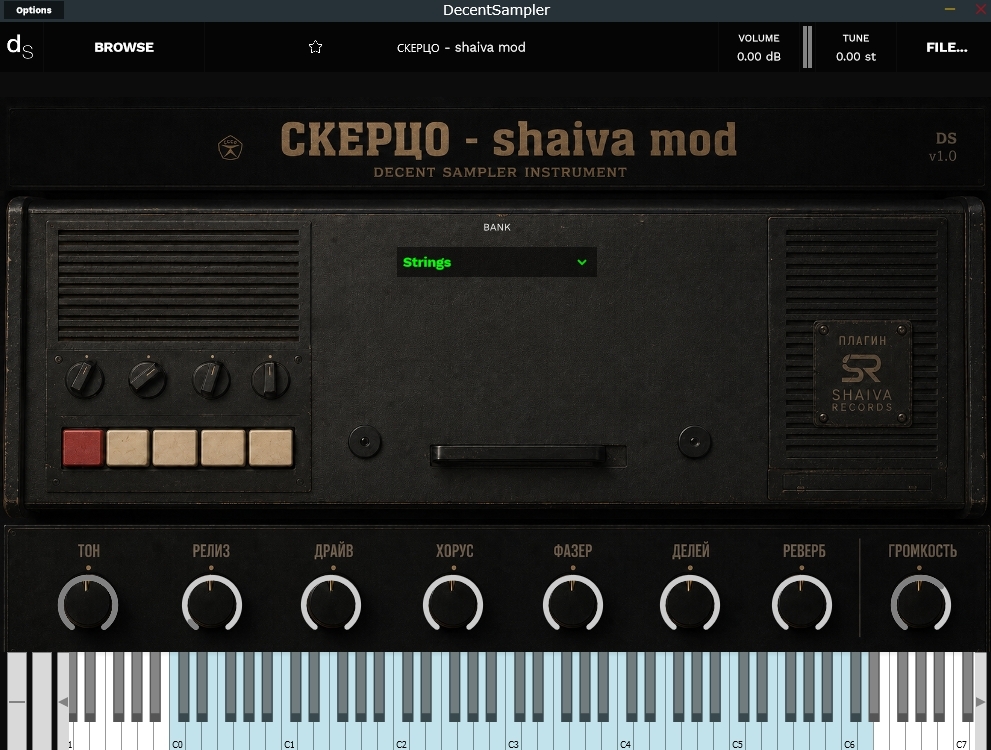Click the volume level meter bar
991x750 pixels.
tap(807, 47)
